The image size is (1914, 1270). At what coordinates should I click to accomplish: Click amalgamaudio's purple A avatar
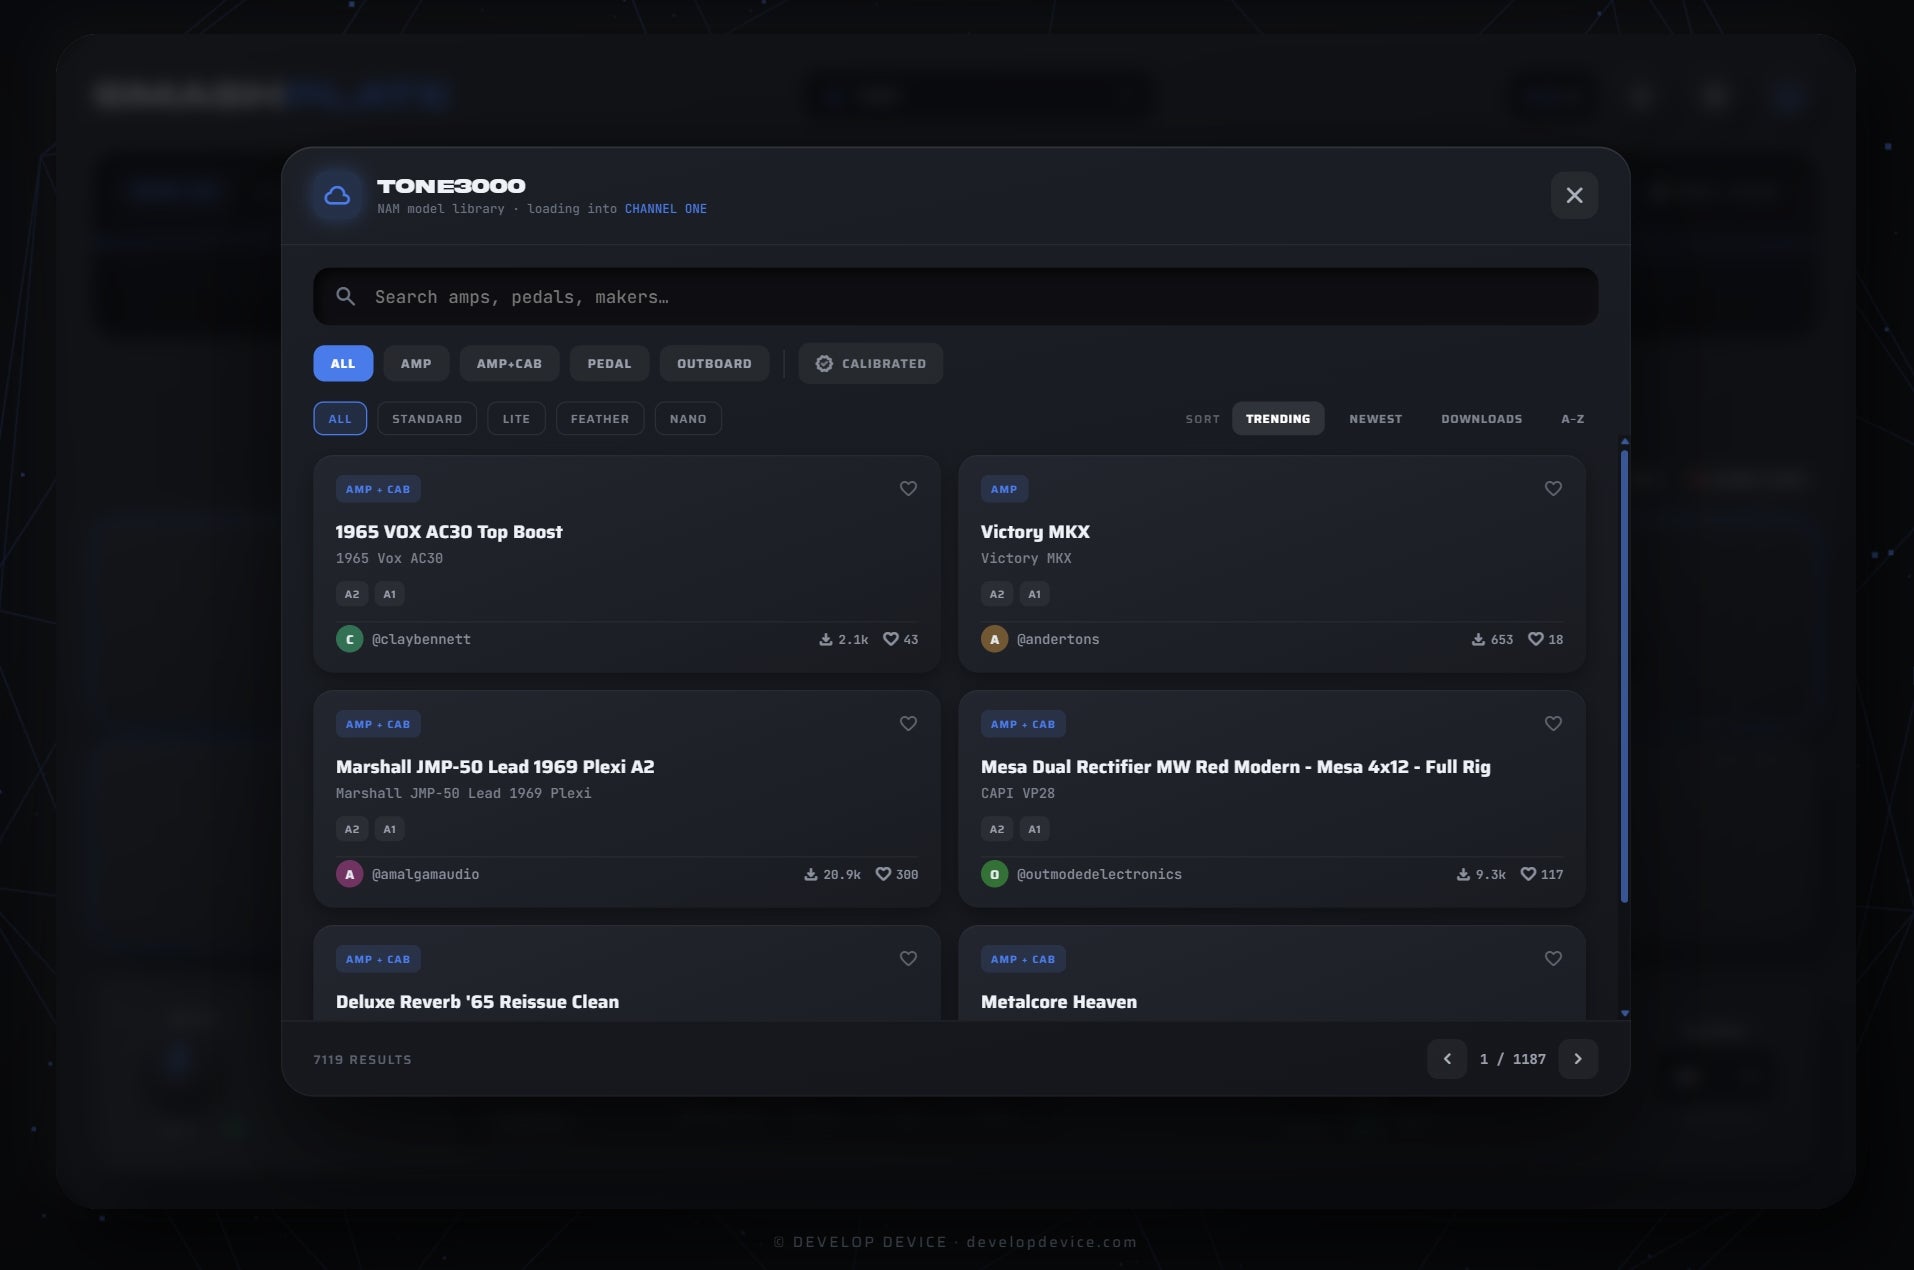(349, 874)
